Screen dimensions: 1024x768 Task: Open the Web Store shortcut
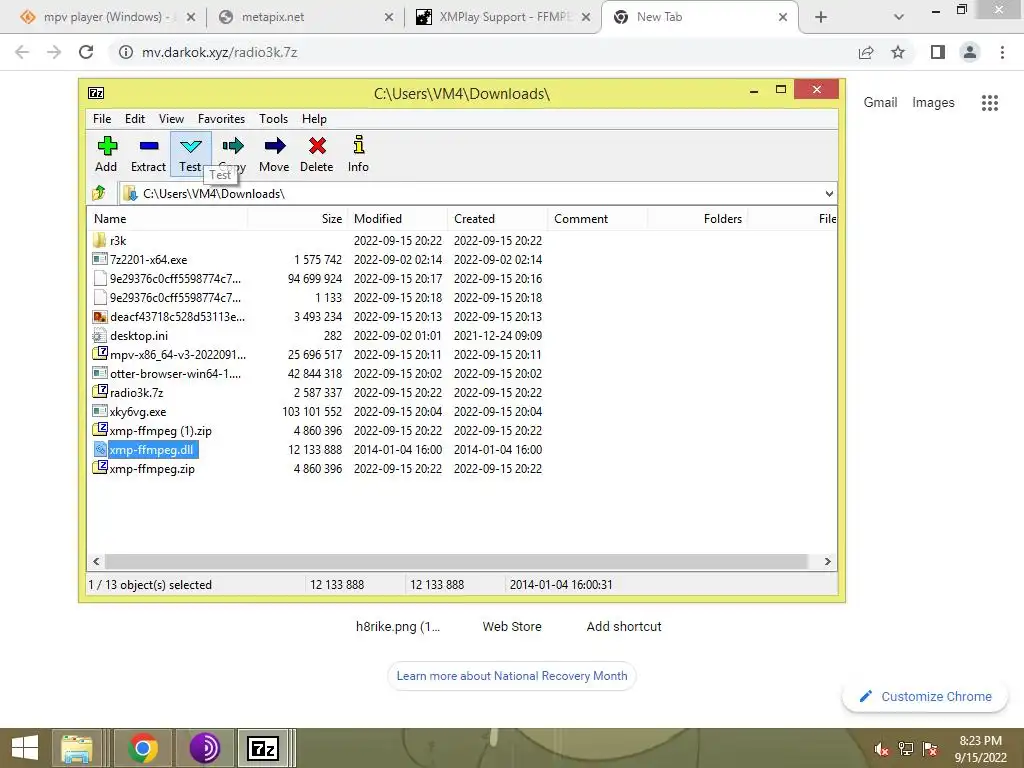(x=512, y=626)
